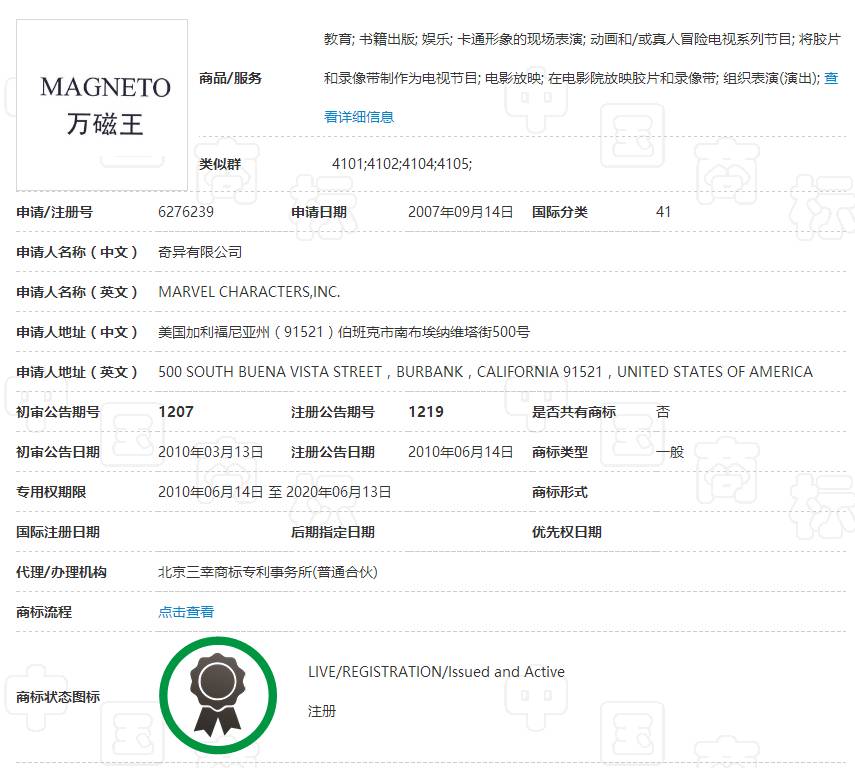Click the 后期指定日期 label
The width and height of the screenshot is (855, 768).
coord(333,532)
